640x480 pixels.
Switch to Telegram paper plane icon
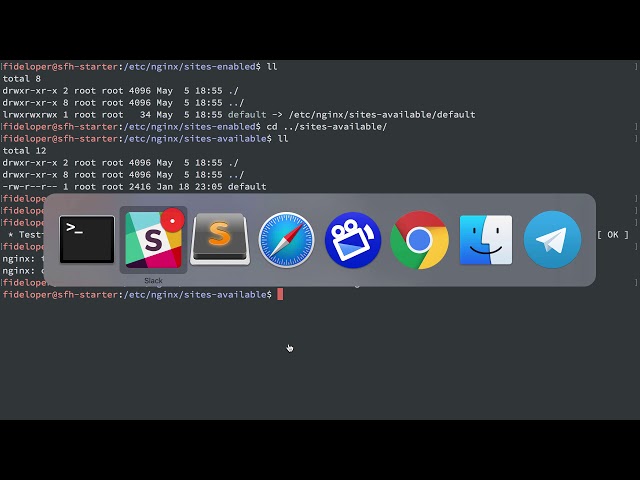click(552, 240)
